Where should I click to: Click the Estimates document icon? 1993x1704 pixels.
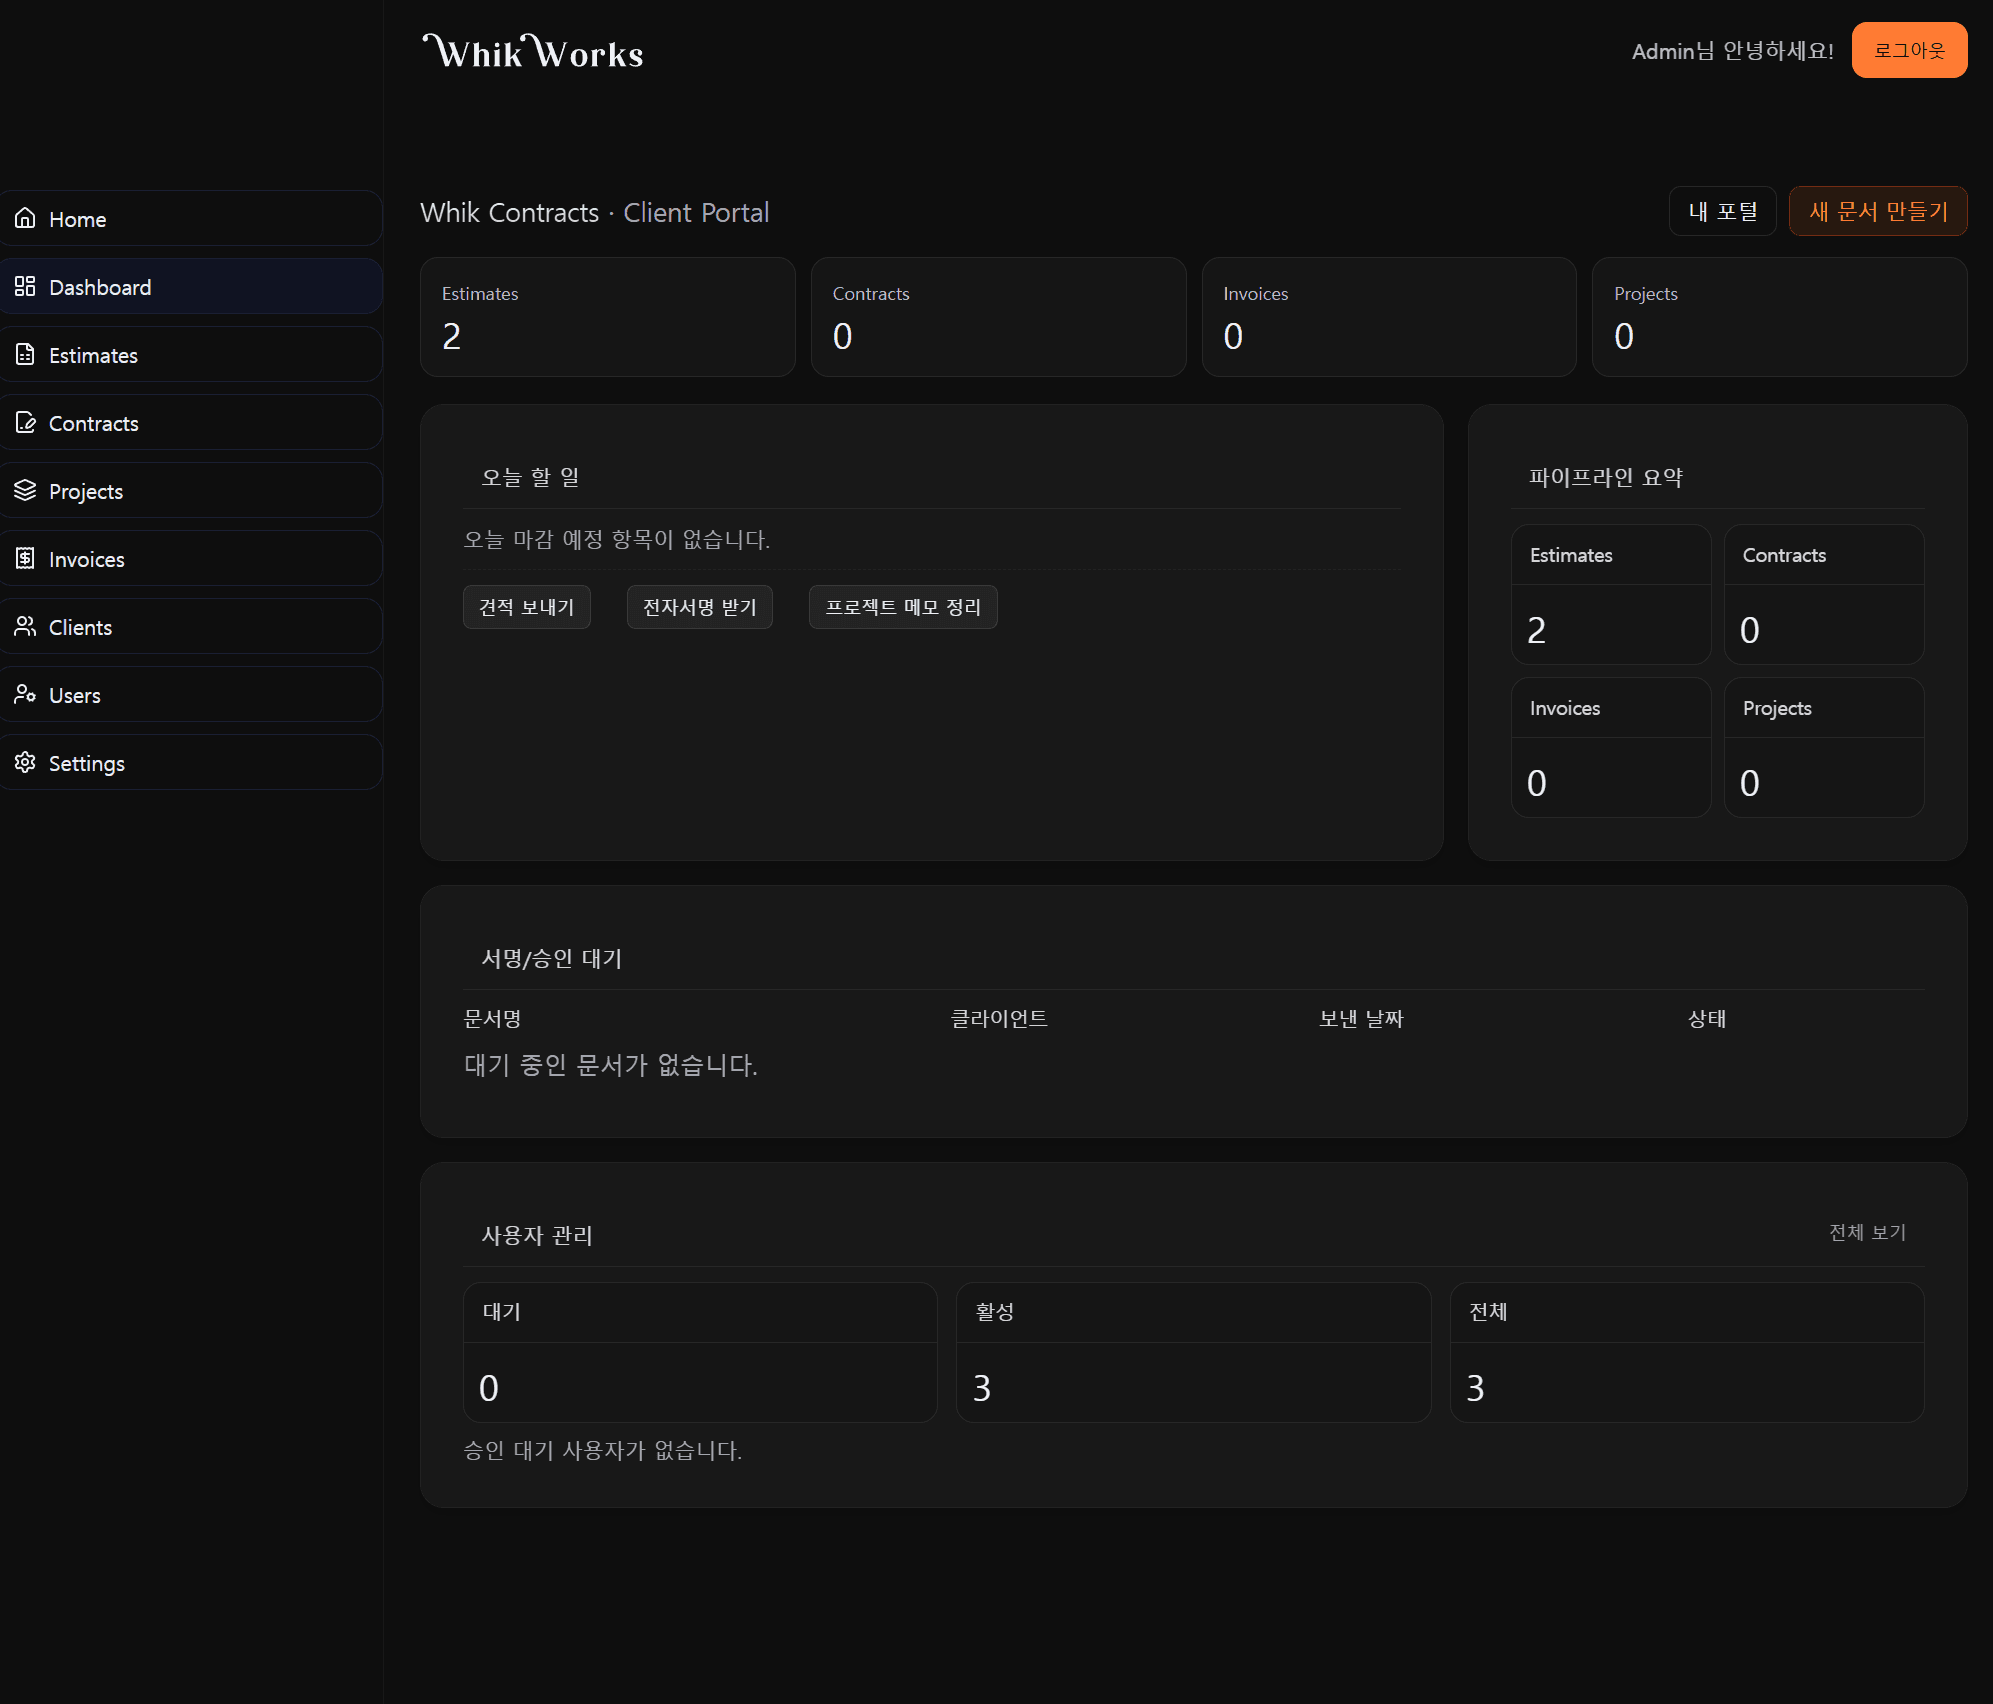click(25, 355)
